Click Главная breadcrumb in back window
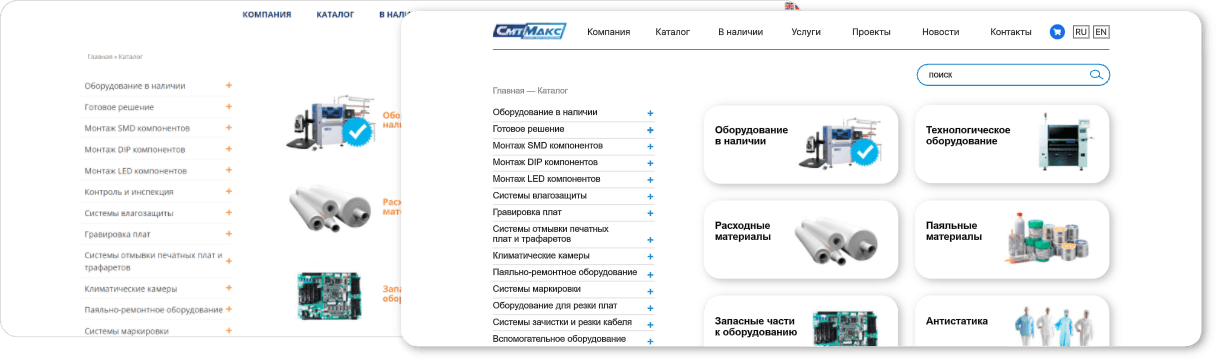1217x361 pixels. coord(99,57)
